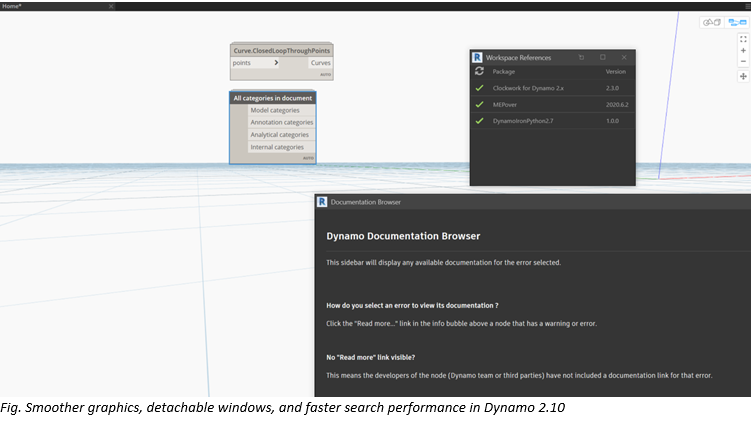The height and width of the screenshot is (428, 755).
Task: Switch to background 3D preview navigation
Action: (x=711, y=23)
